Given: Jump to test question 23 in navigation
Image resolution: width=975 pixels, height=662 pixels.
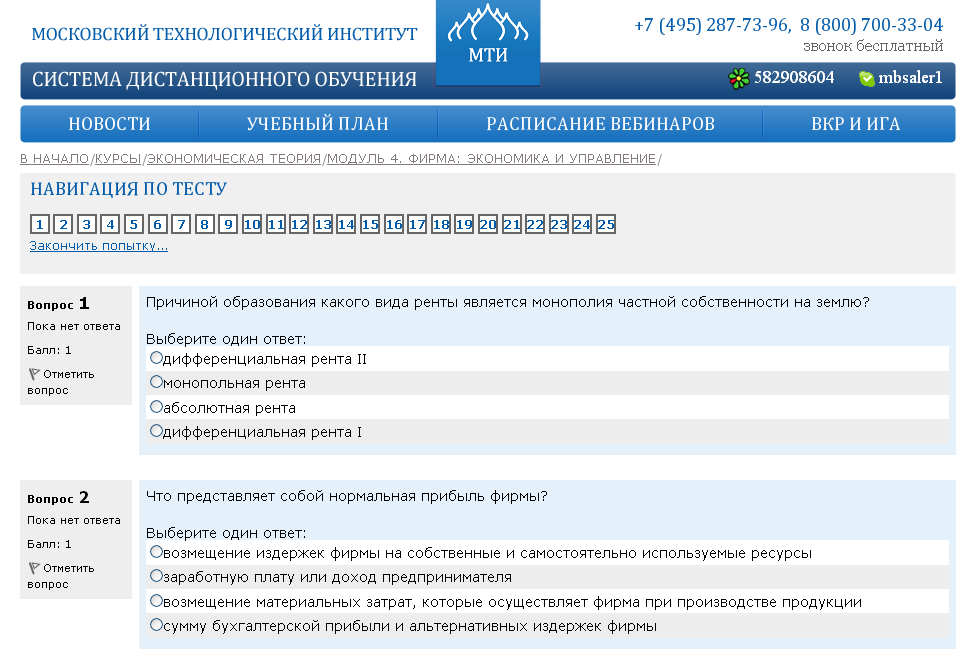Looking at the screenshot, I should pos(558,224).
